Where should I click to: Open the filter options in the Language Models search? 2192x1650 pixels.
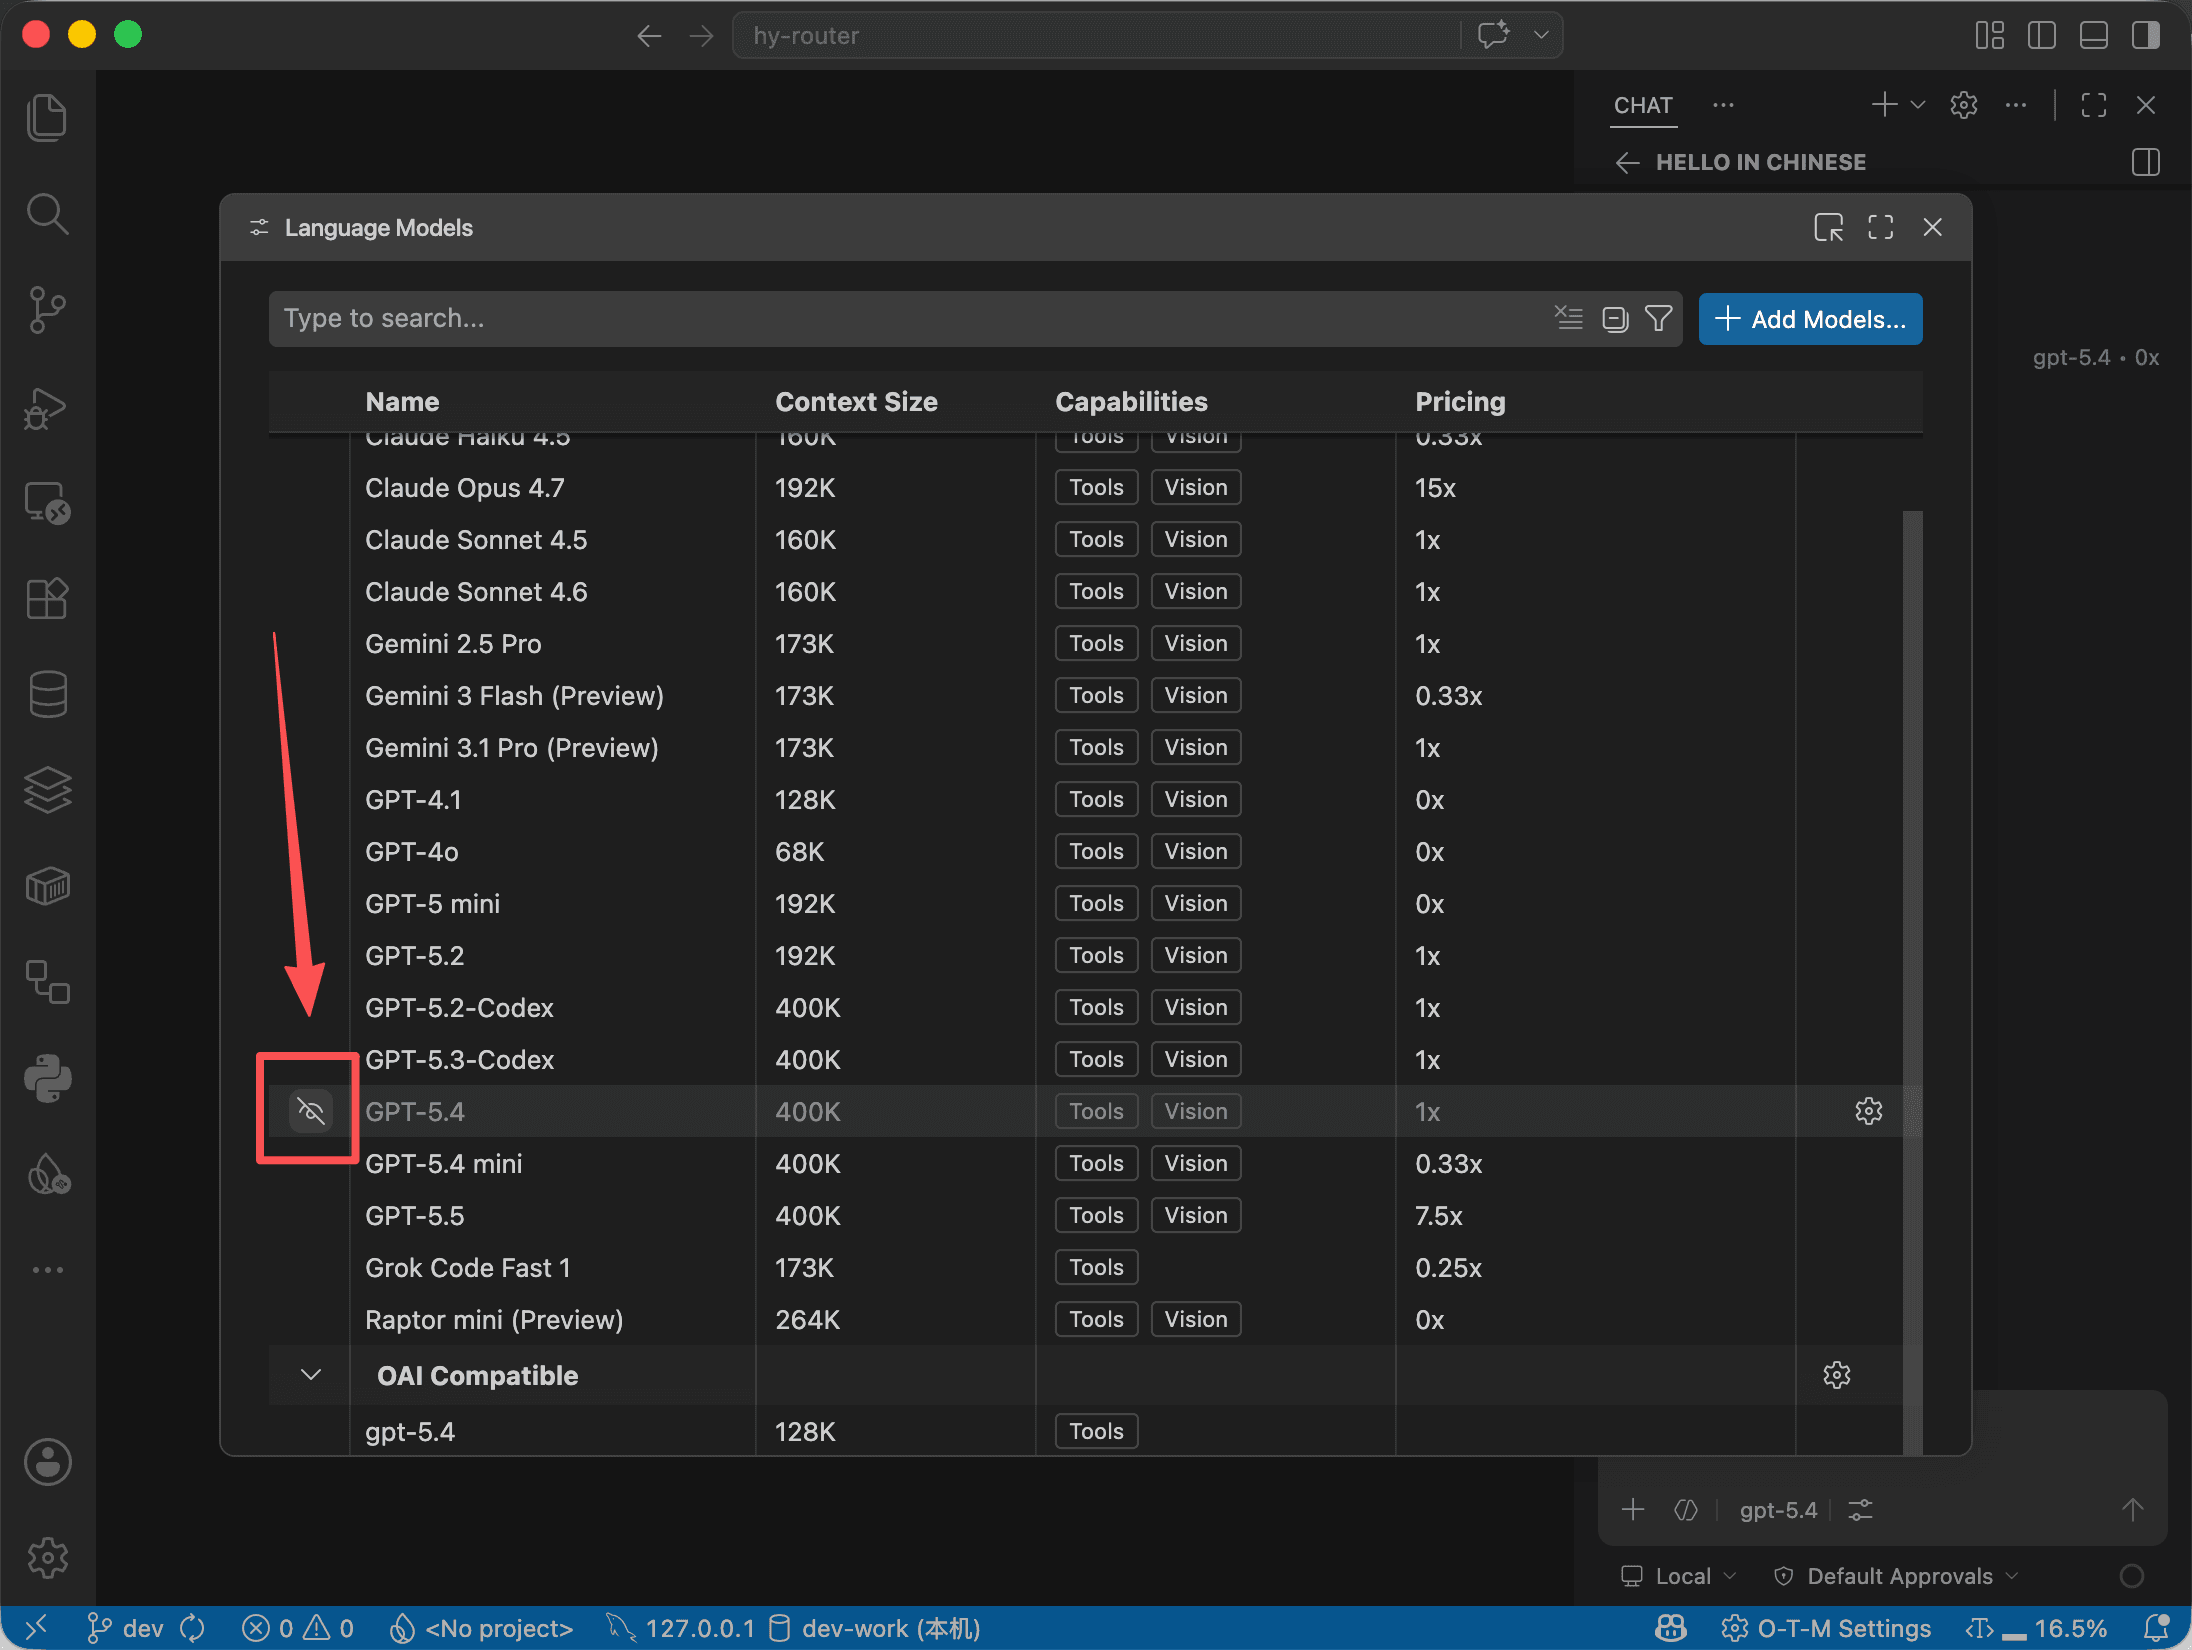click(x=1659, y=319)
